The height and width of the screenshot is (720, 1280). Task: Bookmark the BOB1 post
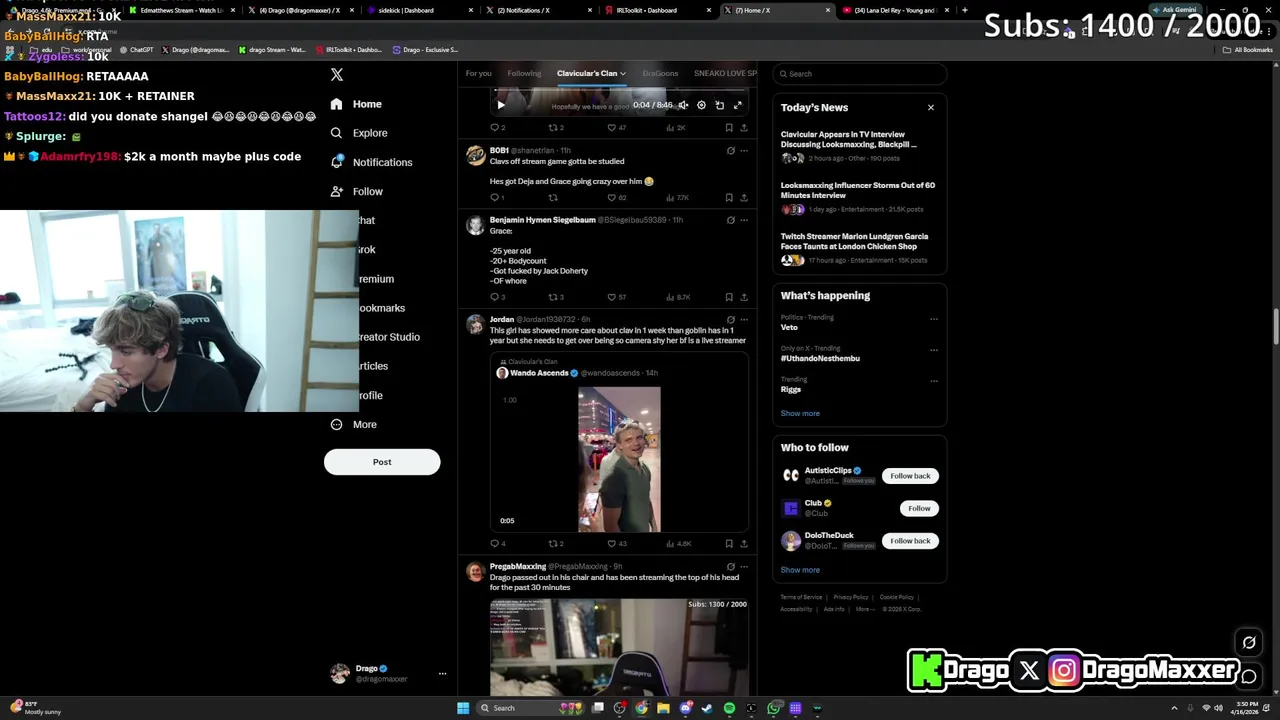729,198
